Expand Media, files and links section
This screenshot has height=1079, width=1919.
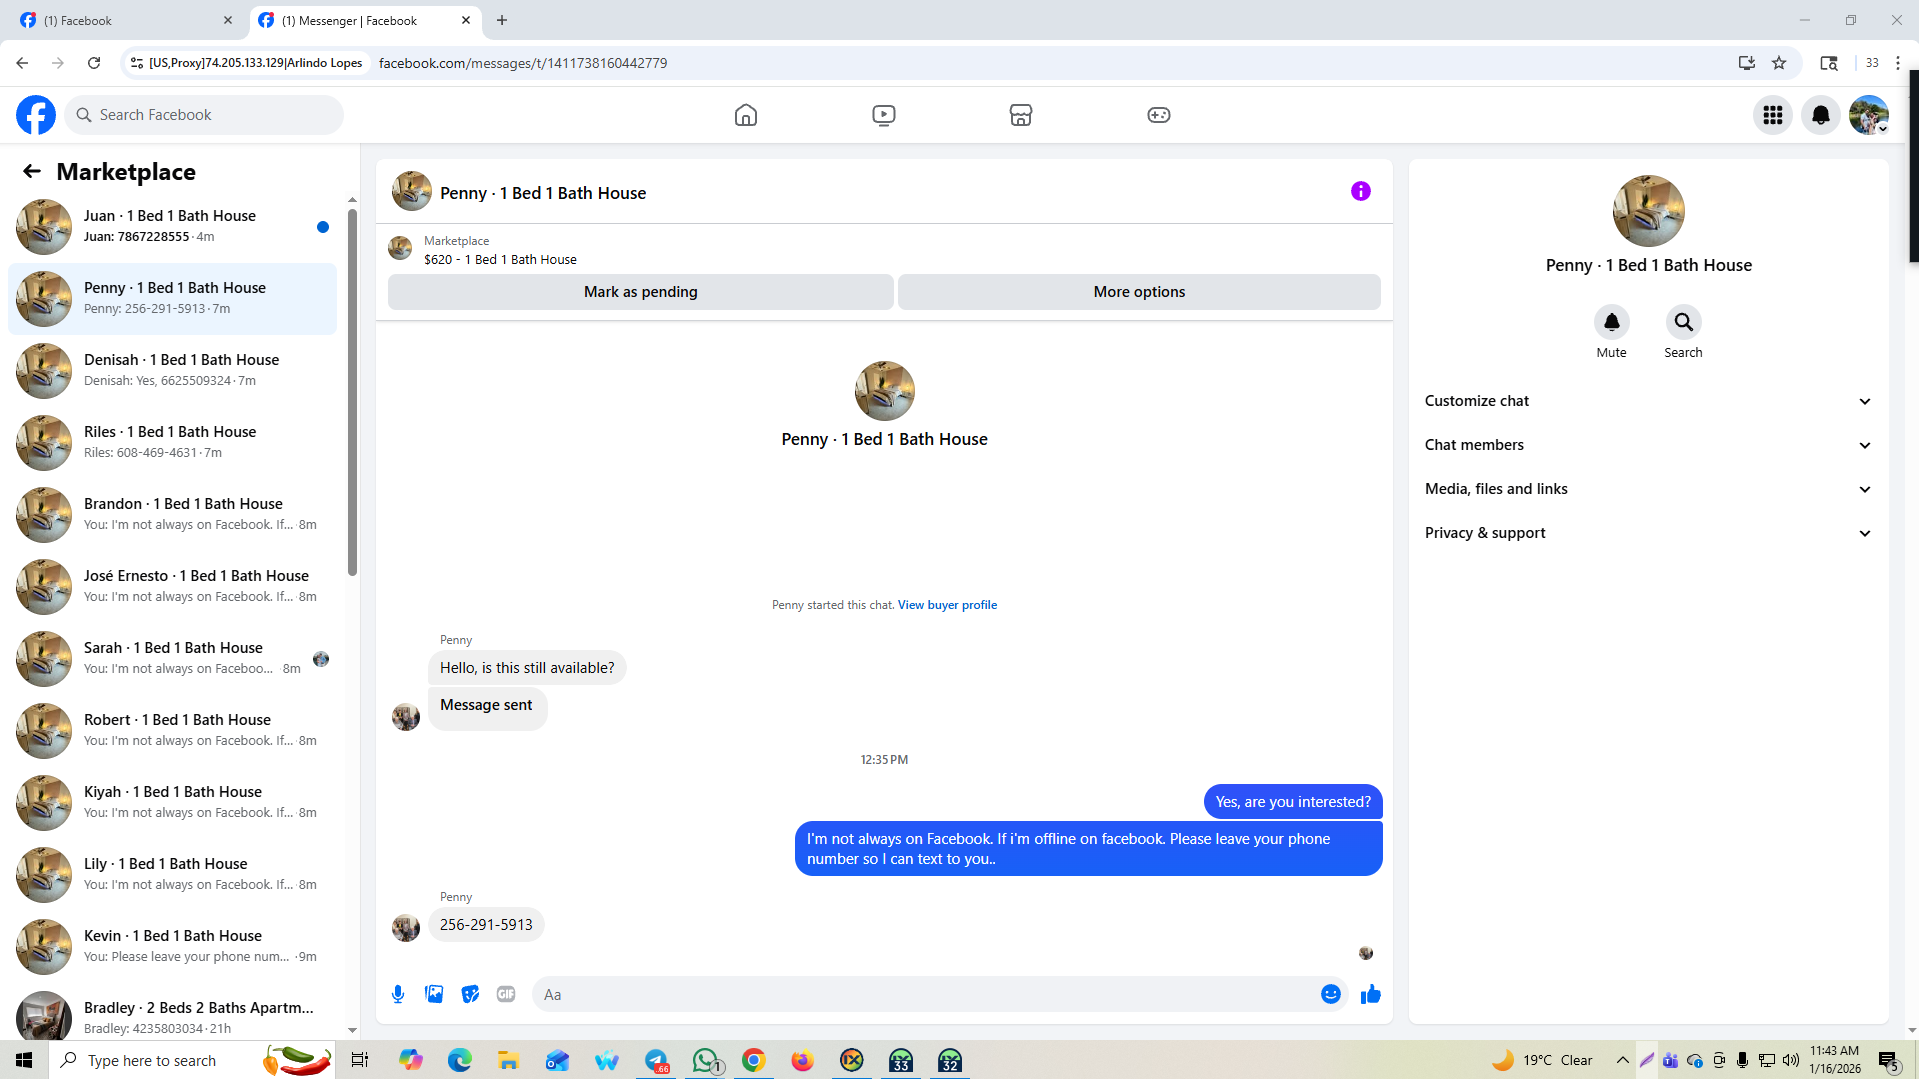click(x=1648, y=489)
